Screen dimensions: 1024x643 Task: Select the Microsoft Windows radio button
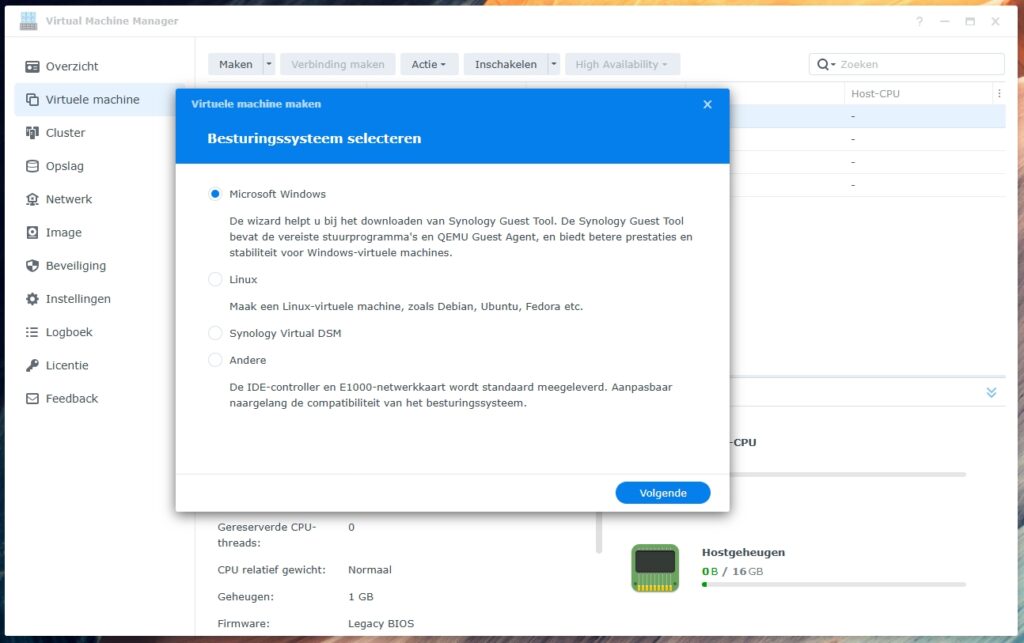215,194
